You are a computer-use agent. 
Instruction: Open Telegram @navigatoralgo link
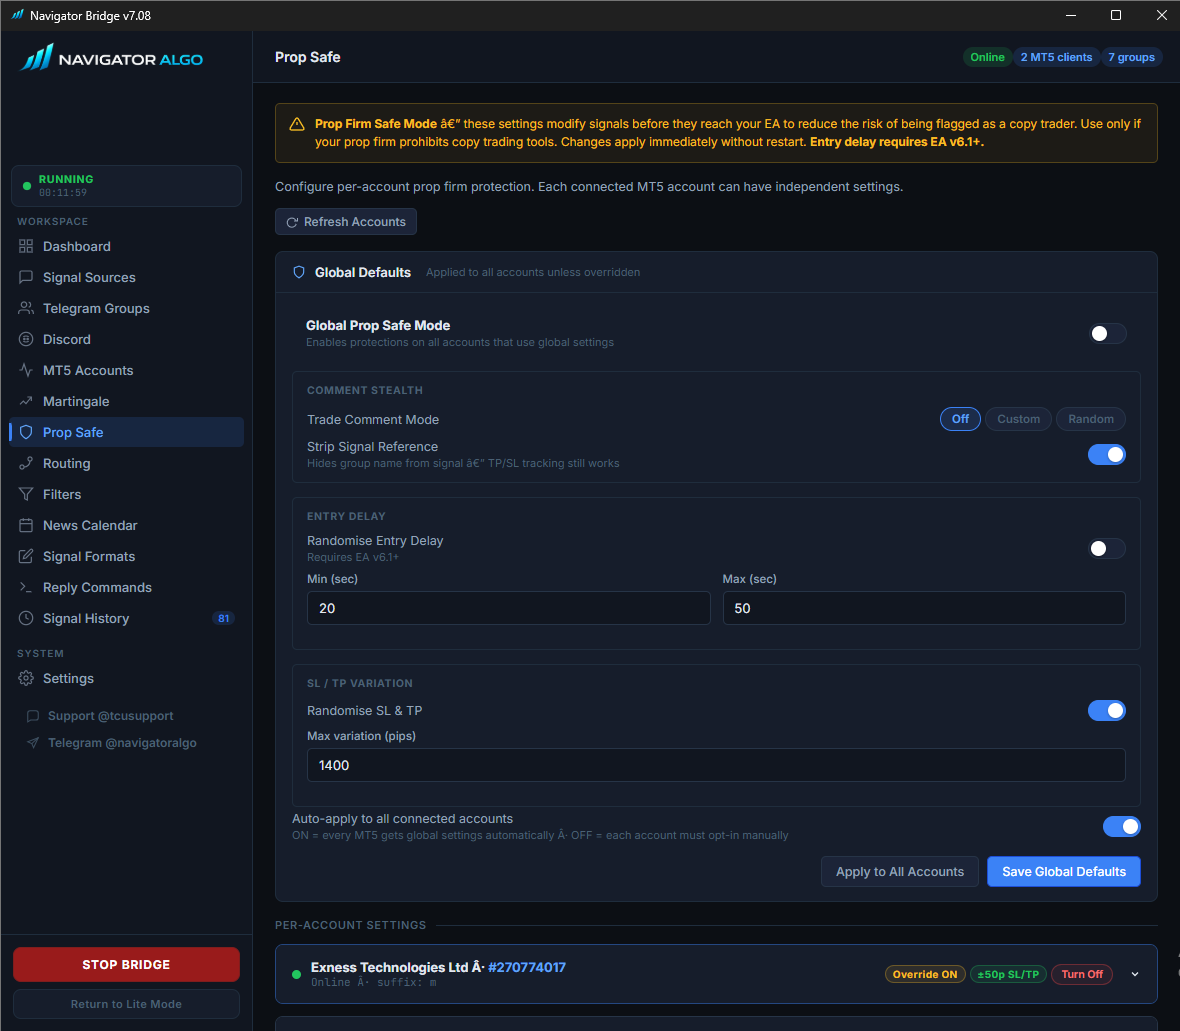tap(112, 743)
